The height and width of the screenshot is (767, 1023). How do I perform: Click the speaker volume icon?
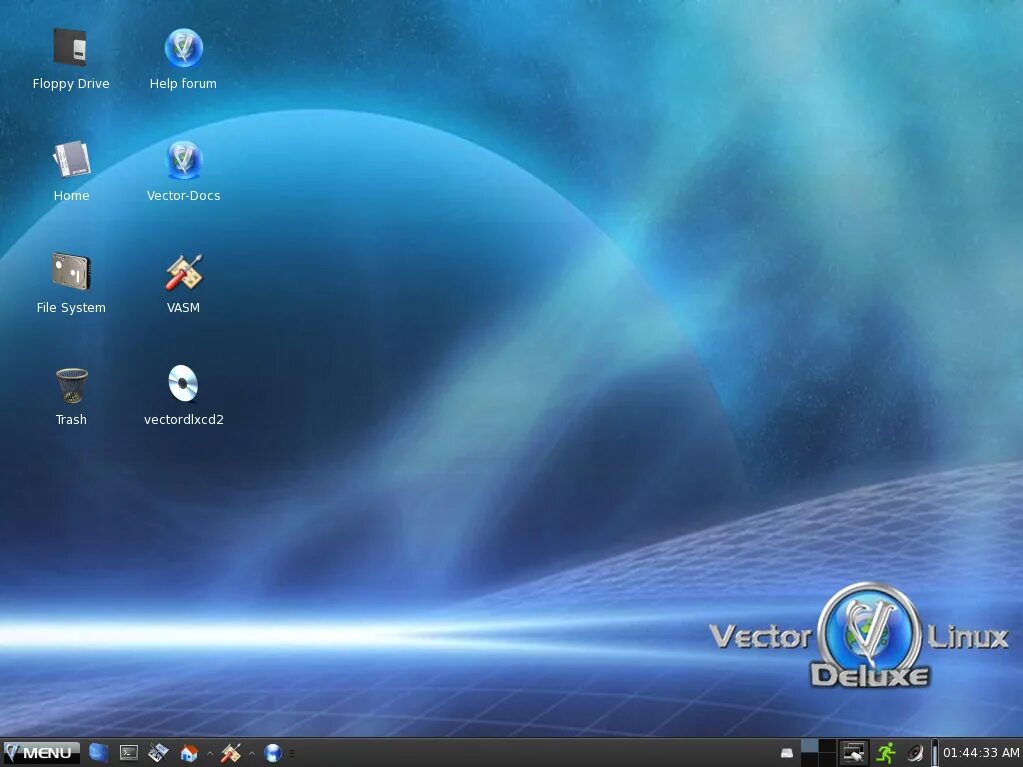(x=915, y=753)
